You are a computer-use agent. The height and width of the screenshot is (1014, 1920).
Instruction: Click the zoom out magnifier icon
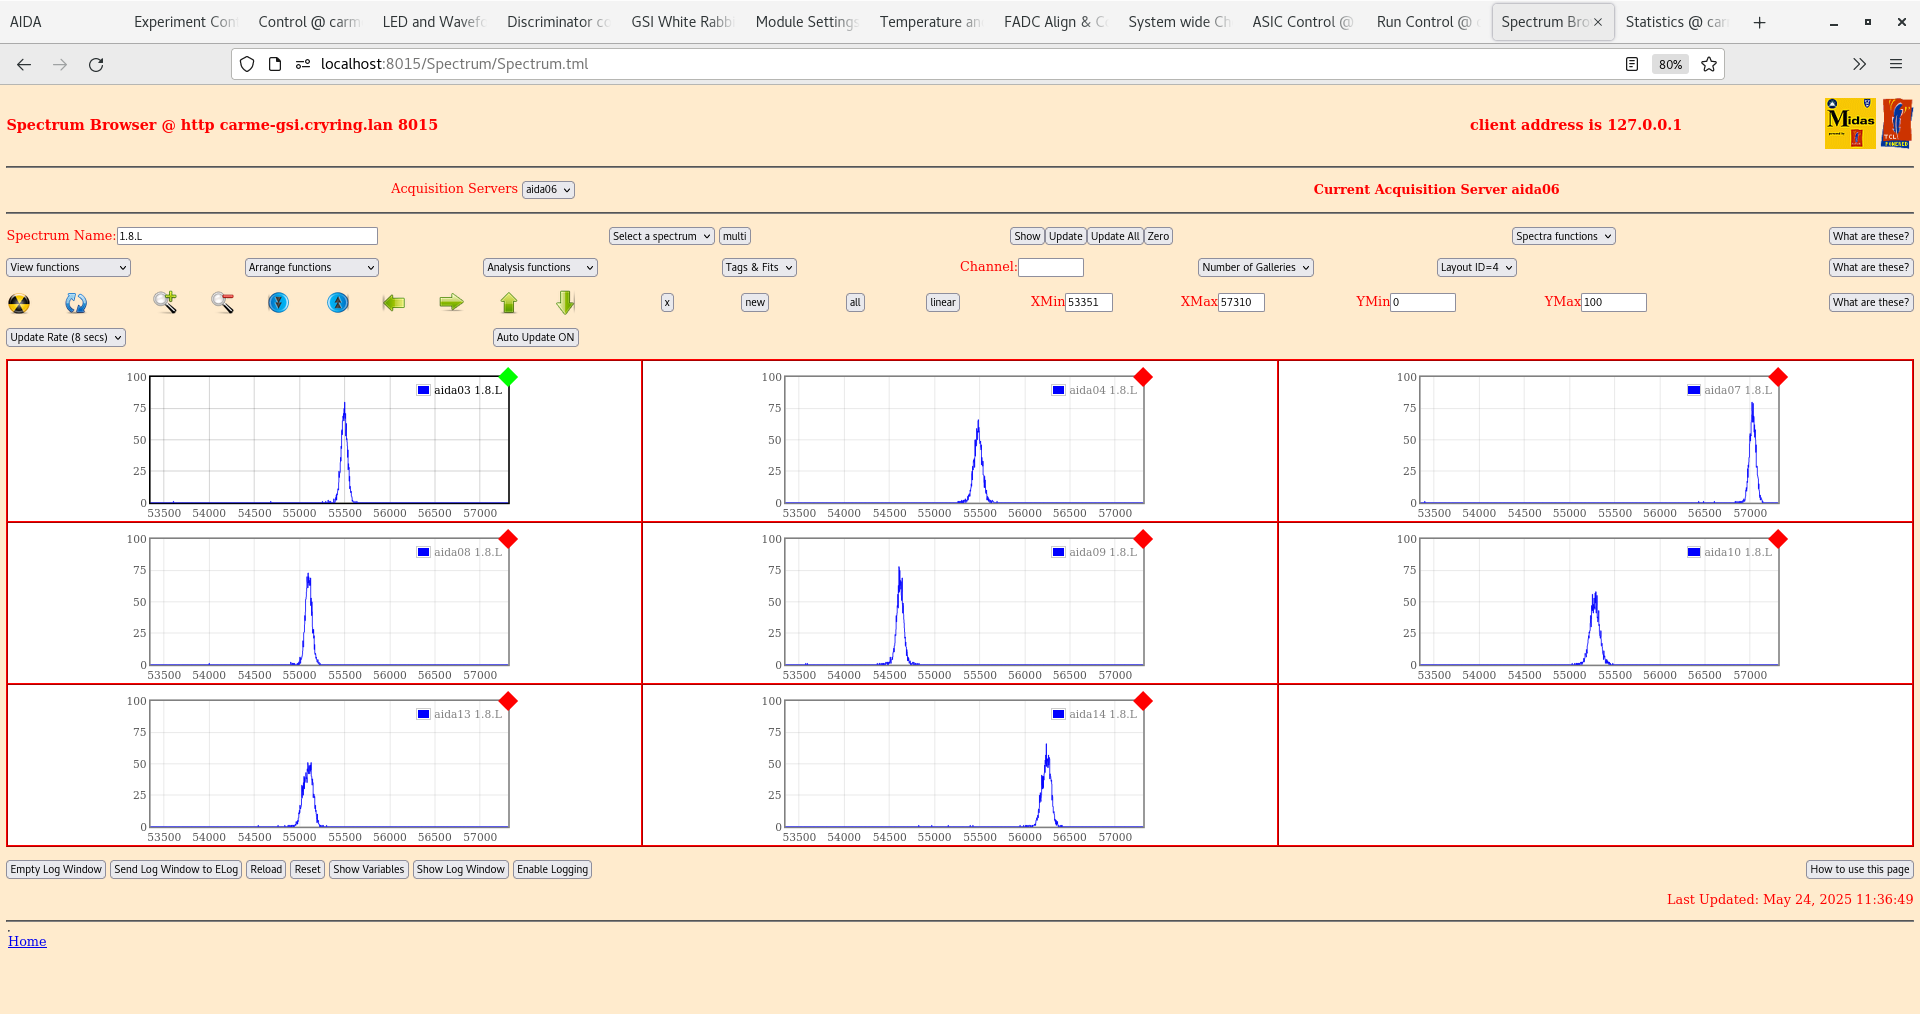point(222,302)
